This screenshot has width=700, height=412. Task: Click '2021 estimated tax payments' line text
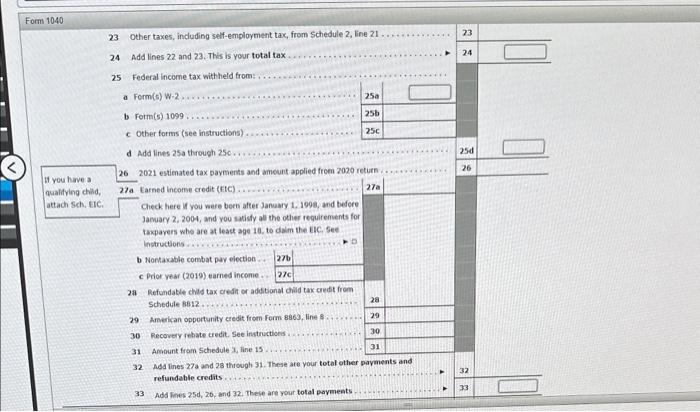[x=258, y=172]
